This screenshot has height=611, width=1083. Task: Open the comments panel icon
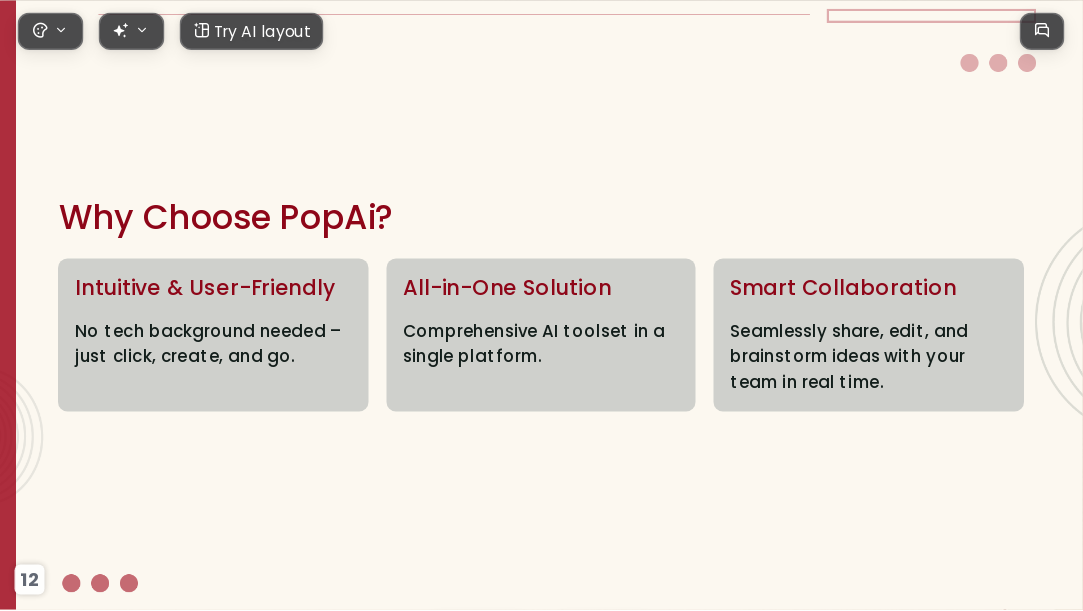coord(1042,31)
